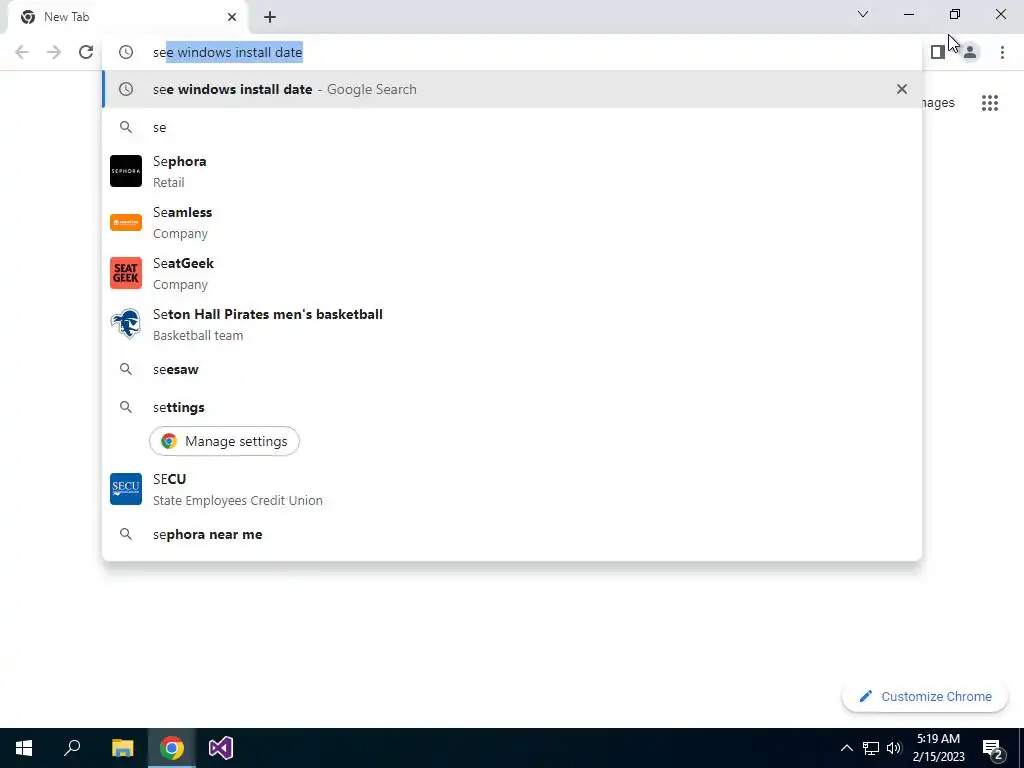Click the Seton Hall Pirates logo

tap(126, 324)
